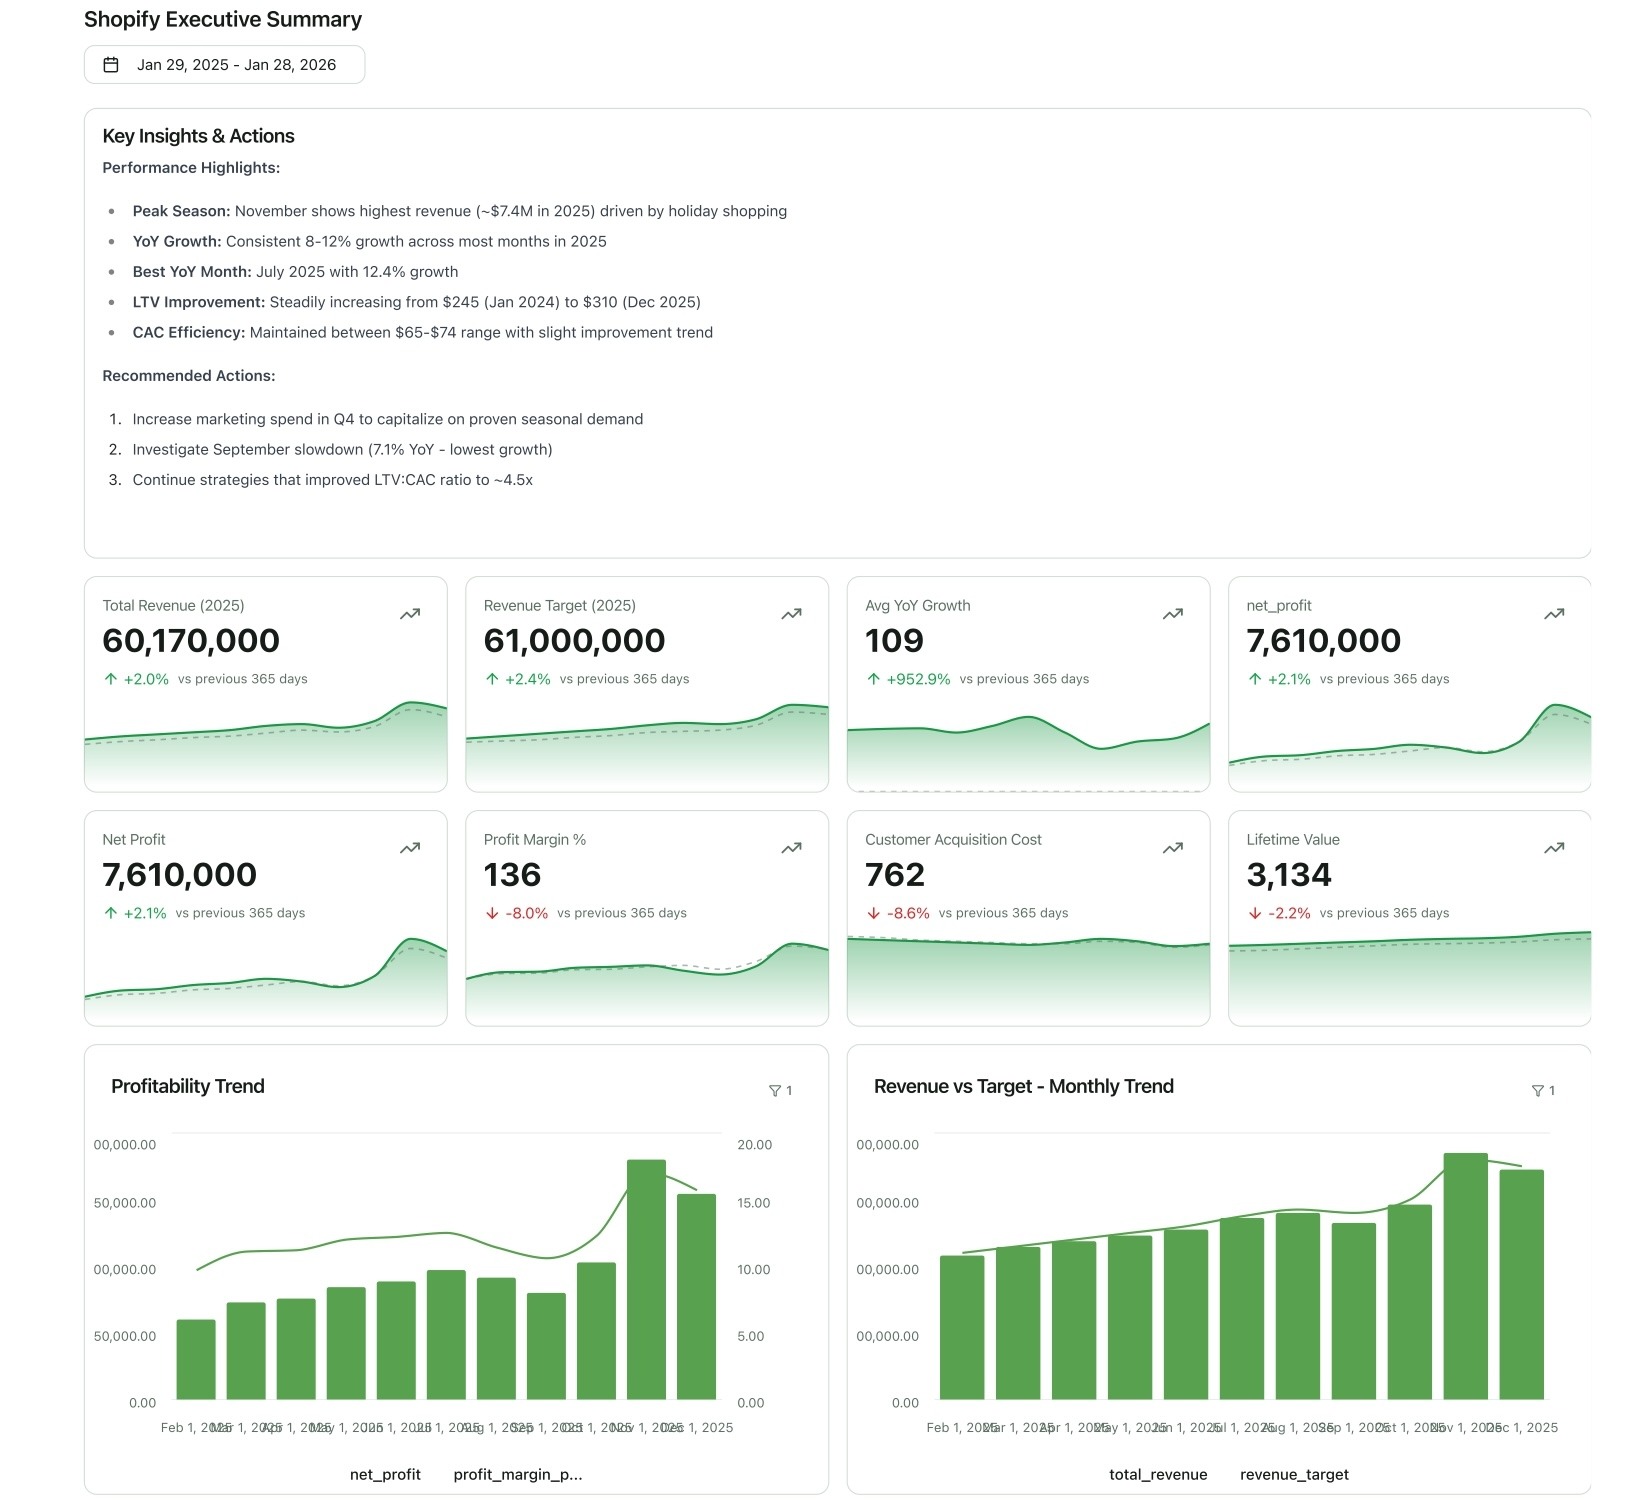This screenshot has width=1650, height=1507.
Task: Click the calendar icon in date selector
Action: [x=111, y=65]
